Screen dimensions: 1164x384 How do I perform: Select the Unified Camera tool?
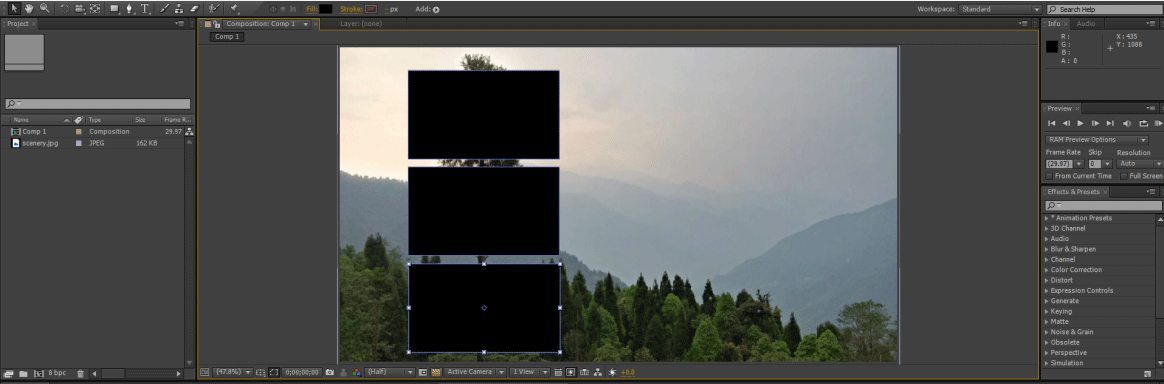(80, 9)
